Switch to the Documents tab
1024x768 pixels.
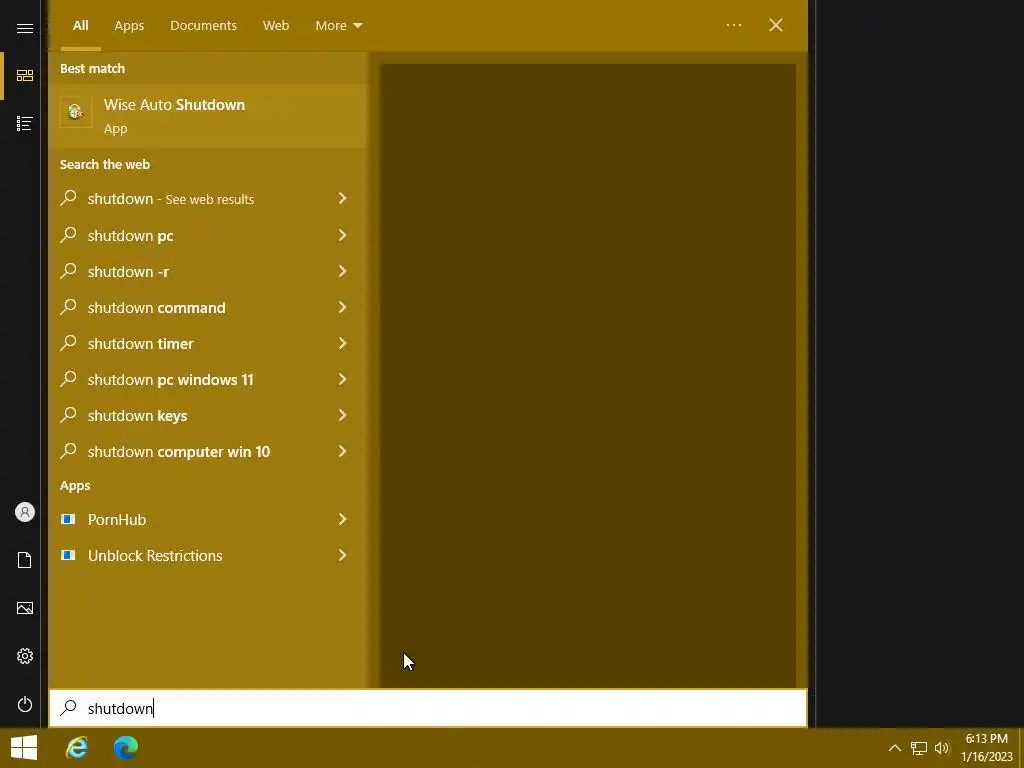[203, 25]
